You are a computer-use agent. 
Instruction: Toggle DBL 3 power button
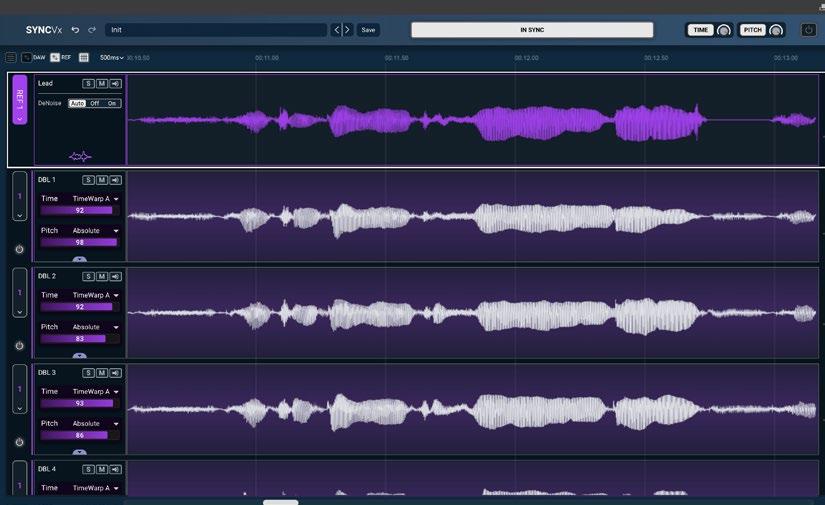(19, 442)
